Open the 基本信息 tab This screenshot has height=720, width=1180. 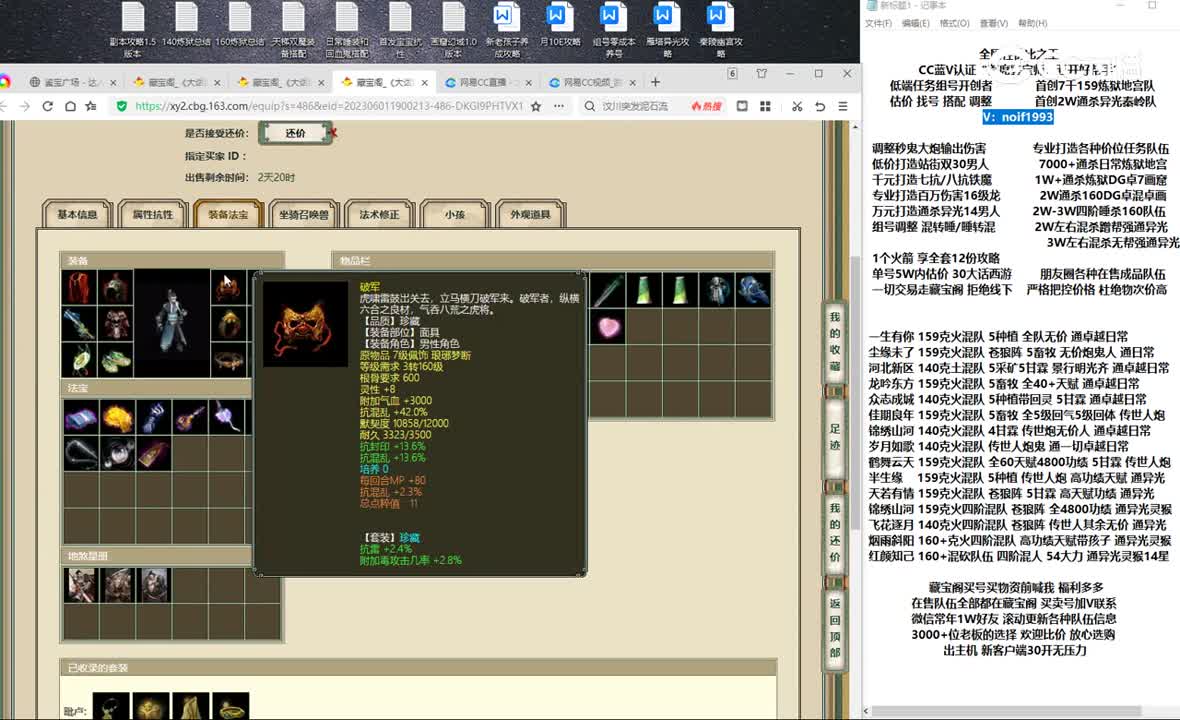tap(78, 214)
